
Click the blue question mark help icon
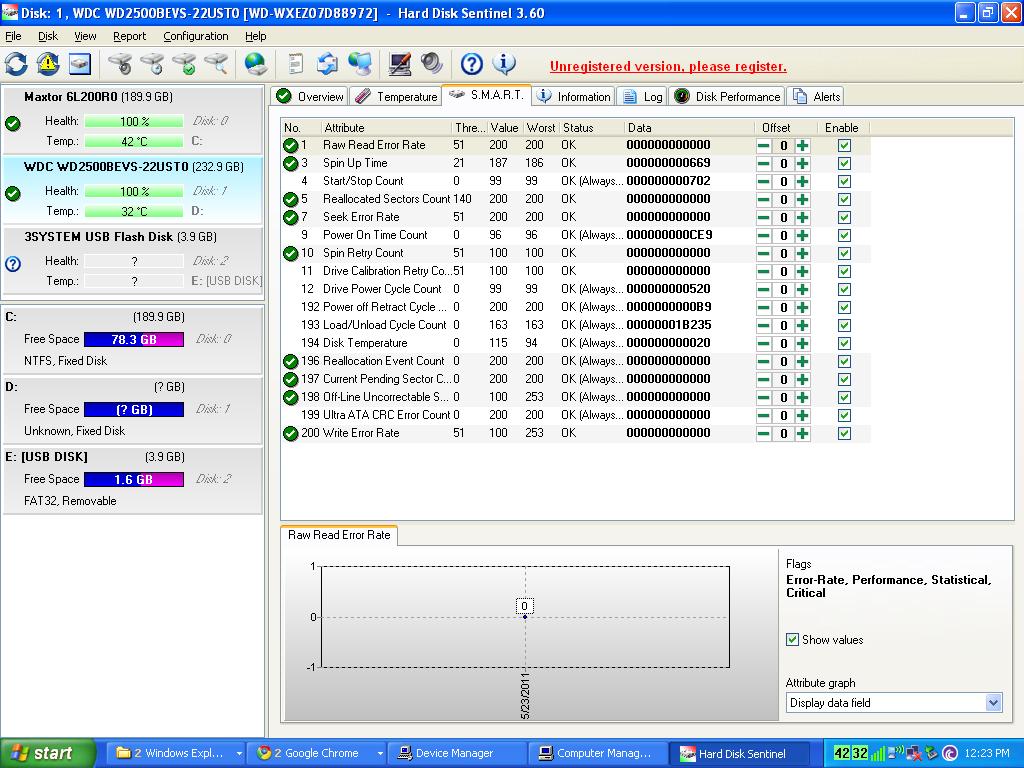[x=472, y=64]
